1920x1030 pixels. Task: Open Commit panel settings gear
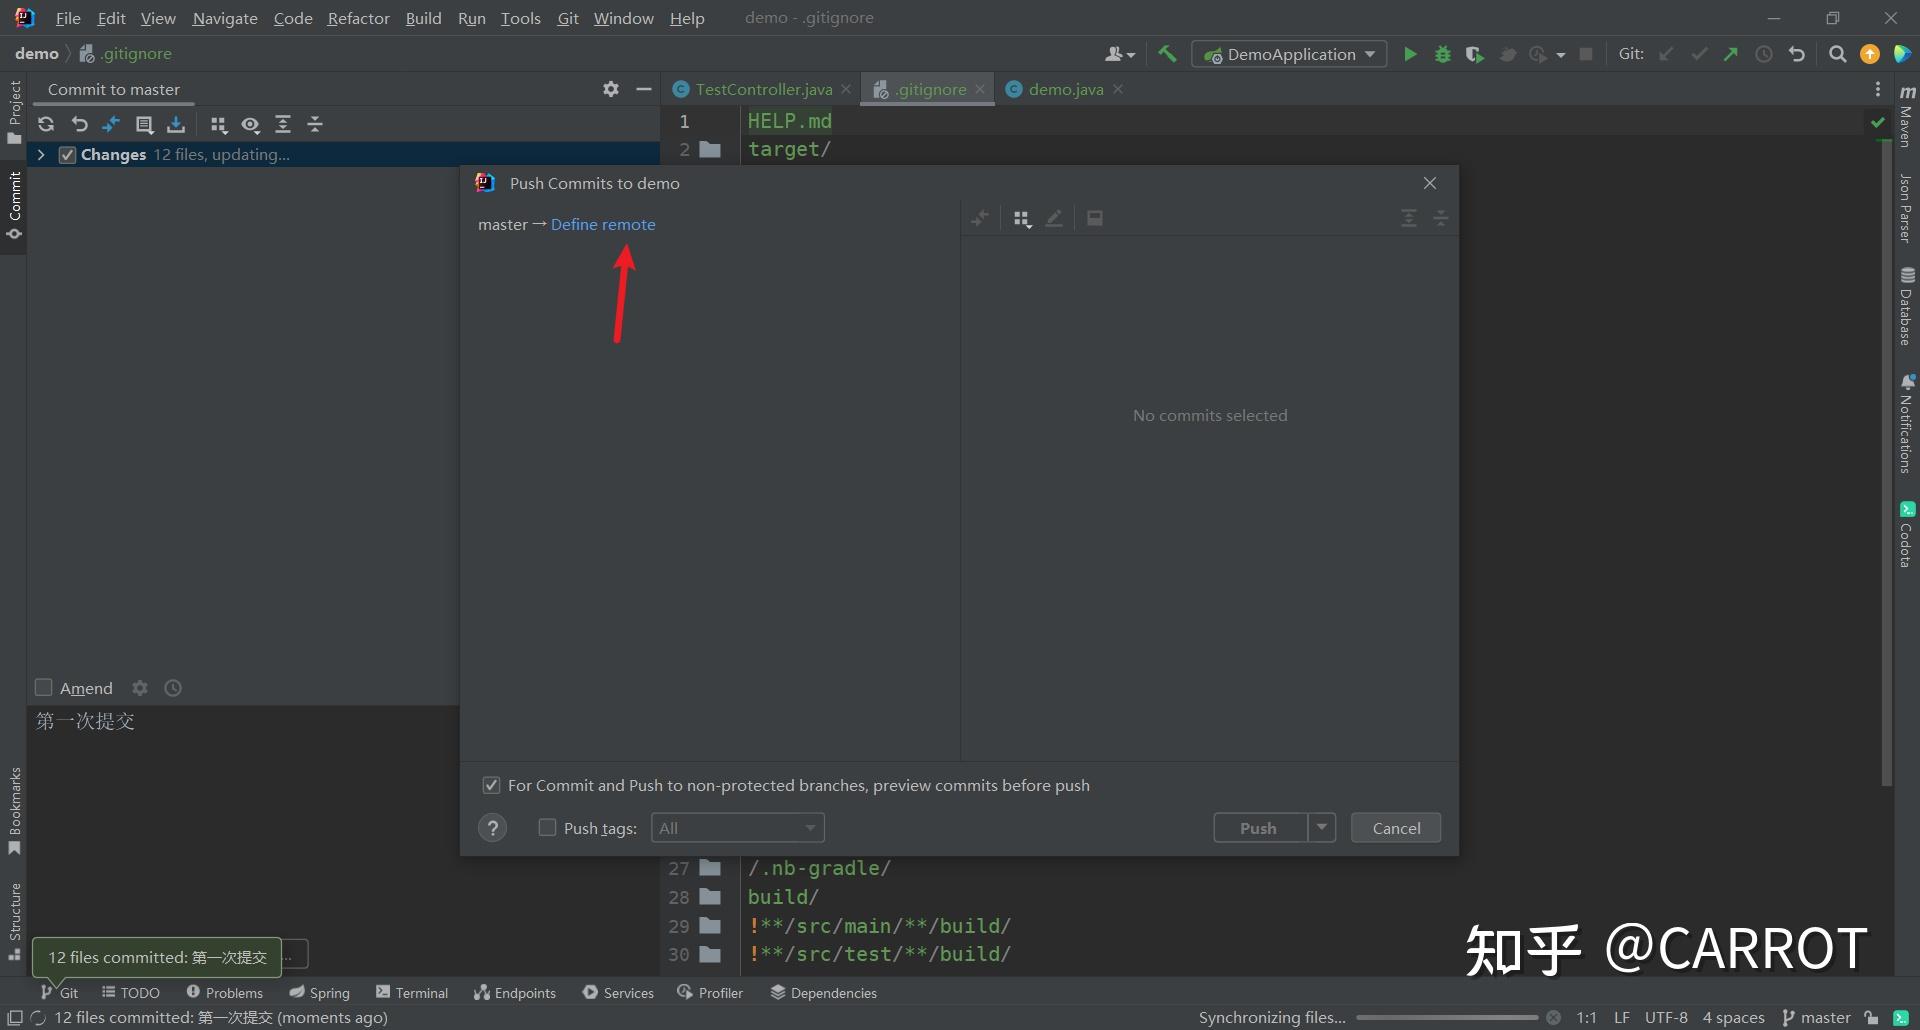(x=611, y=89)
